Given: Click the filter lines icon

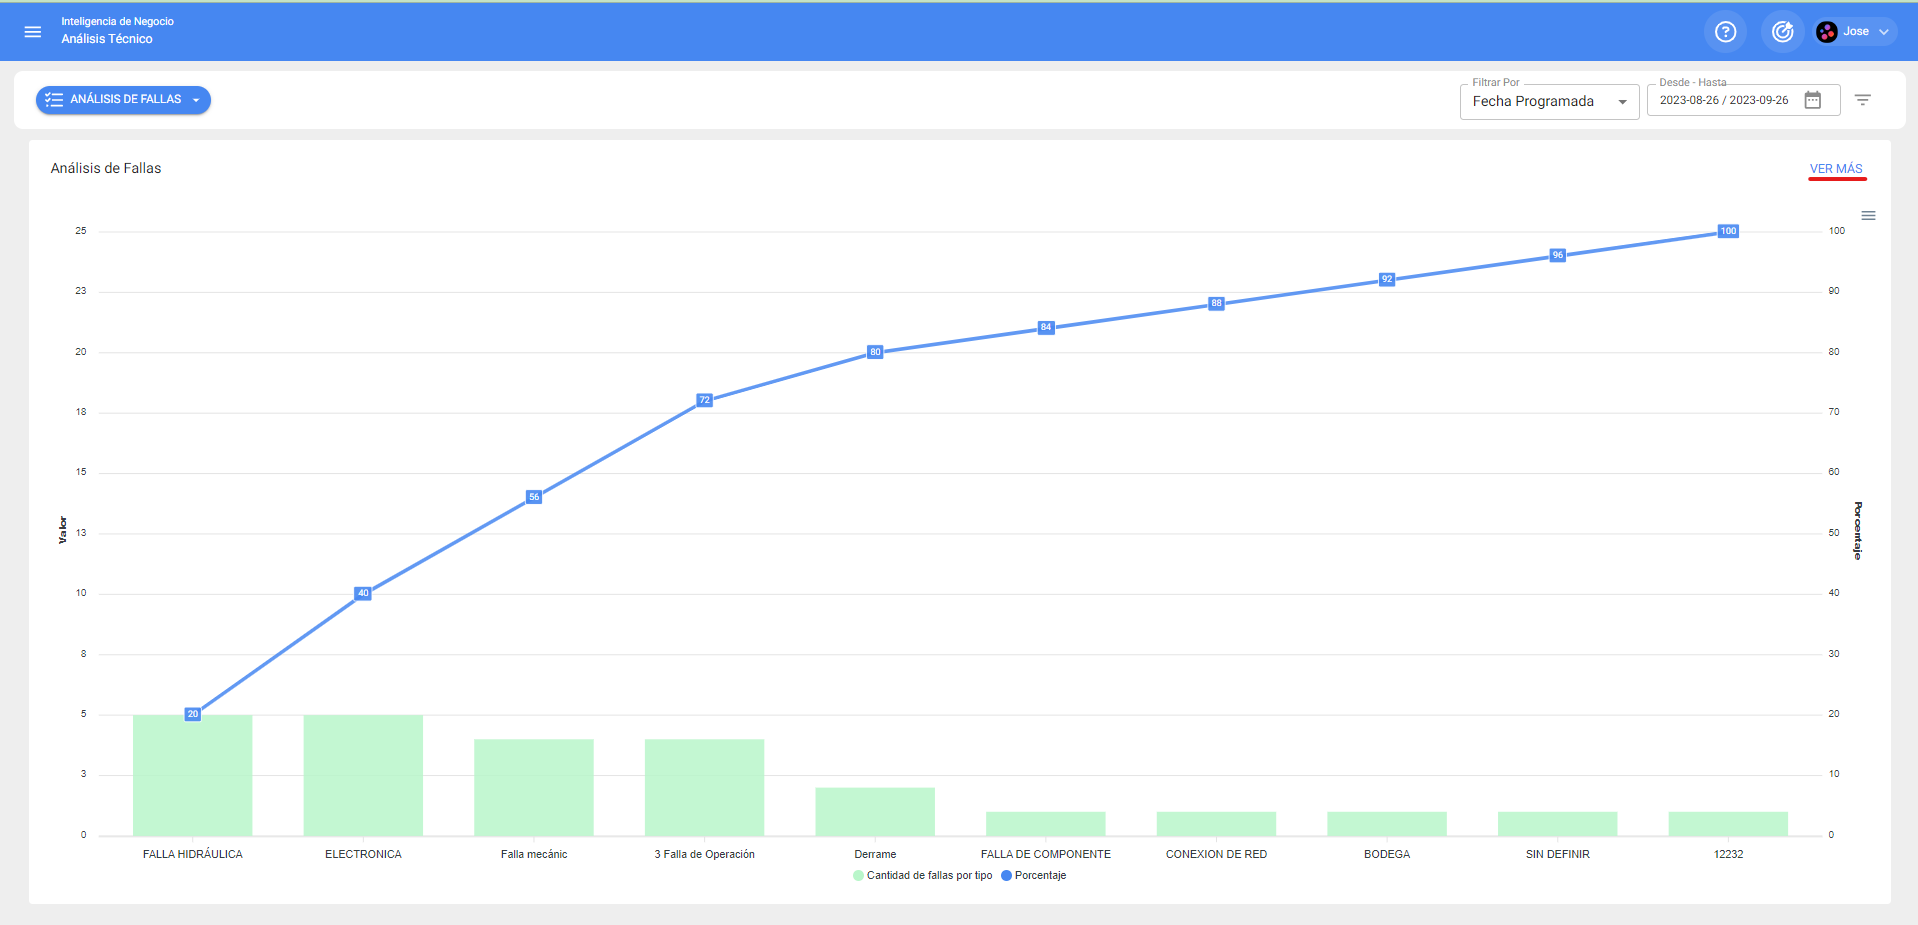Looking at the screenshot, I should point(1863,100).
